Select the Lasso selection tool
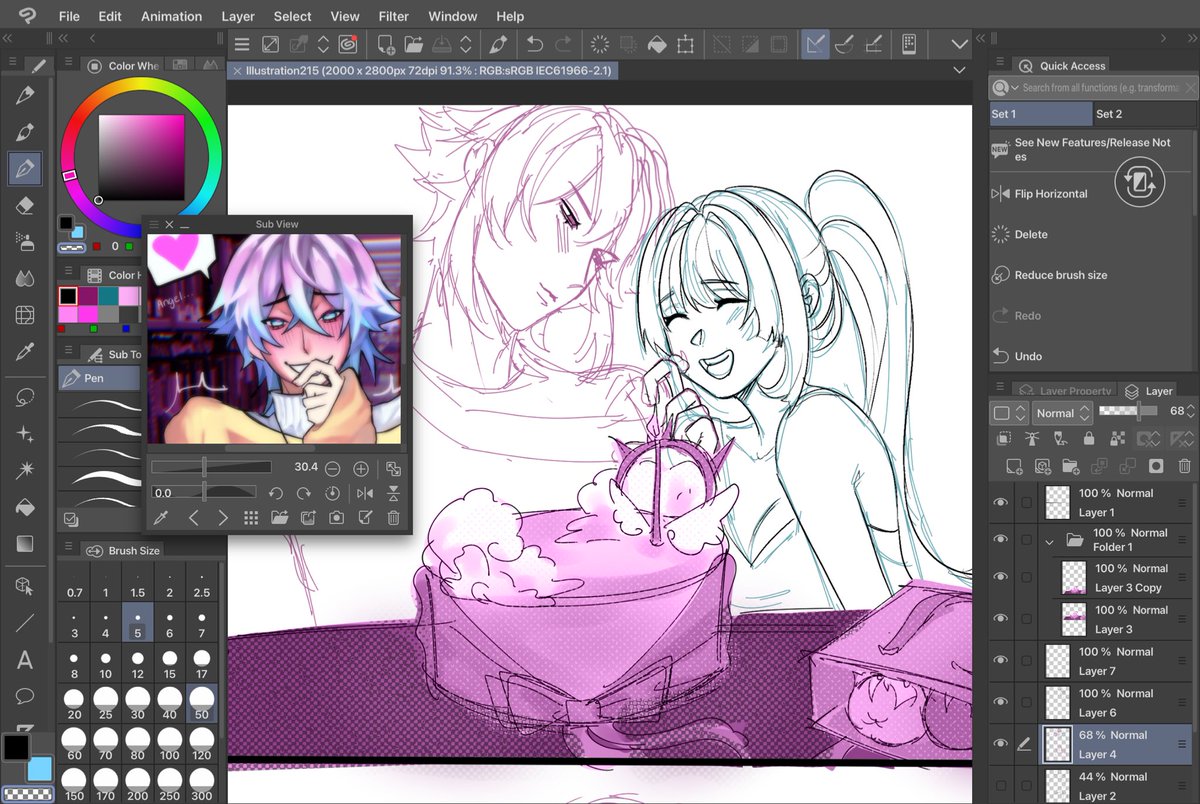This screenshot has height=804, width=1200. (25, 397)
